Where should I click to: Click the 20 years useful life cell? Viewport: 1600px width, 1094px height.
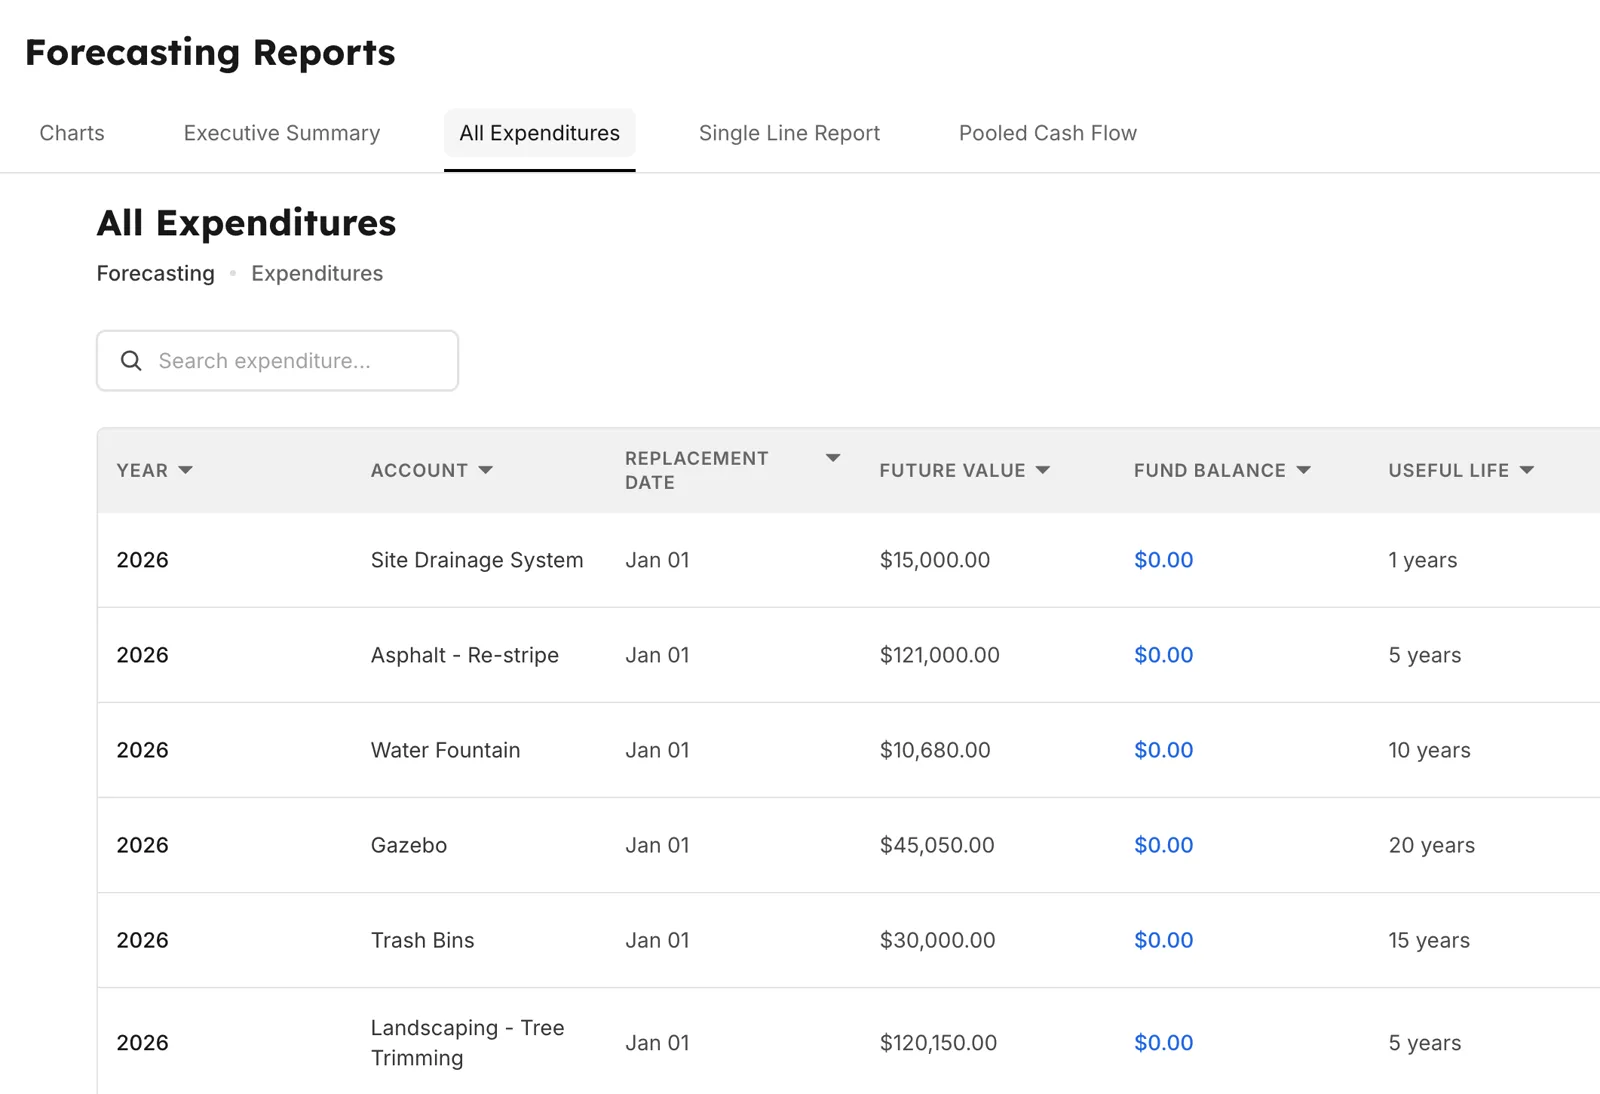(1432, 845)
